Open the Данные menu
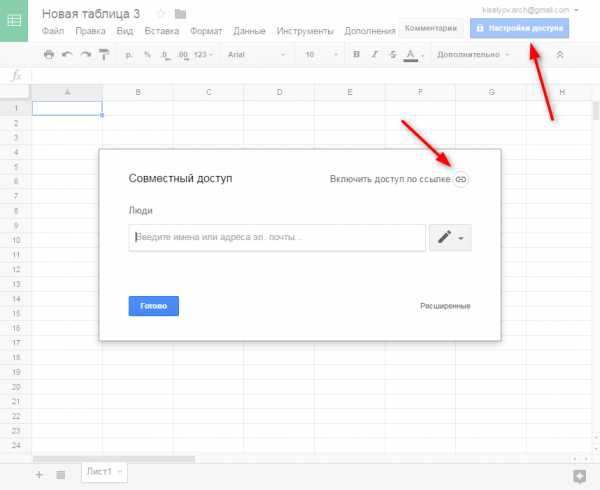This screenshot has height=490, width=600. pyautogui.click(x=249, y=31)
